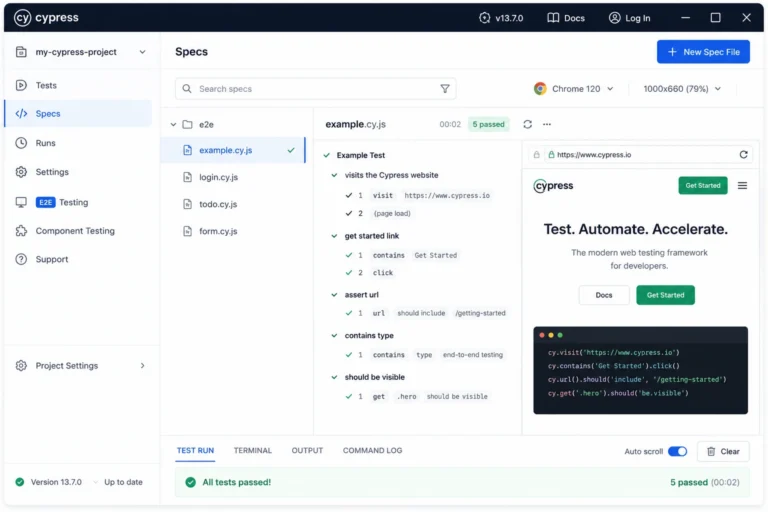Collapse the get started link test
Screen dimensions: 768x512
tap(334, 236)
